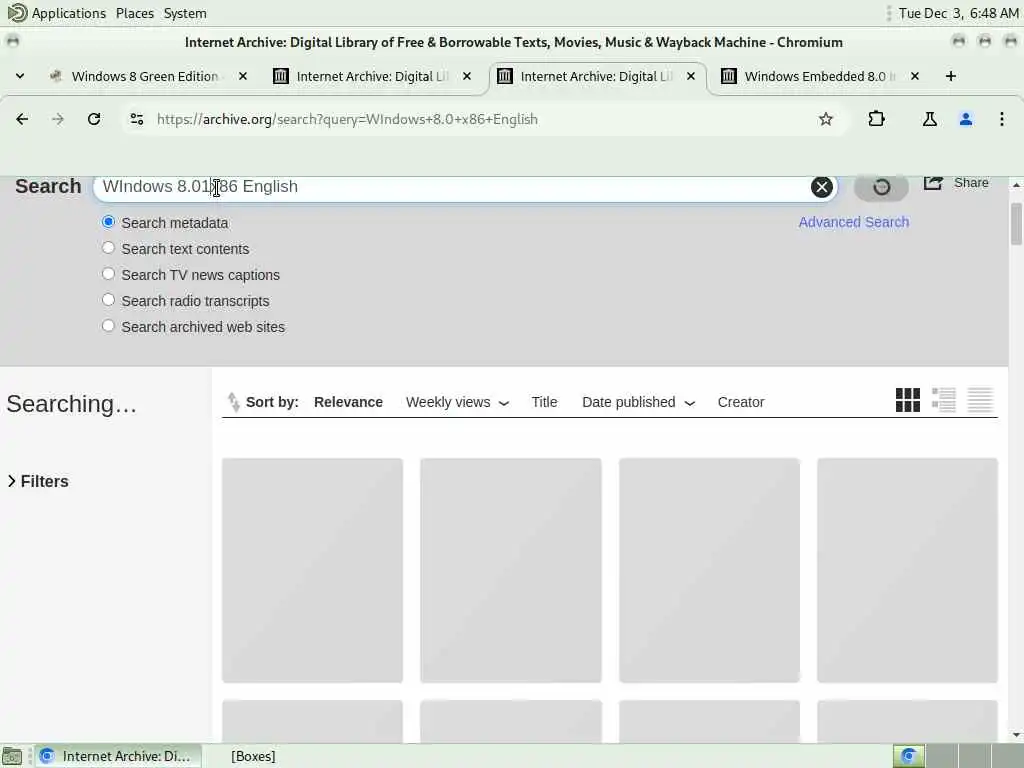Switch to extended list view
The image size is (1024, 768).
coord(944,400)
